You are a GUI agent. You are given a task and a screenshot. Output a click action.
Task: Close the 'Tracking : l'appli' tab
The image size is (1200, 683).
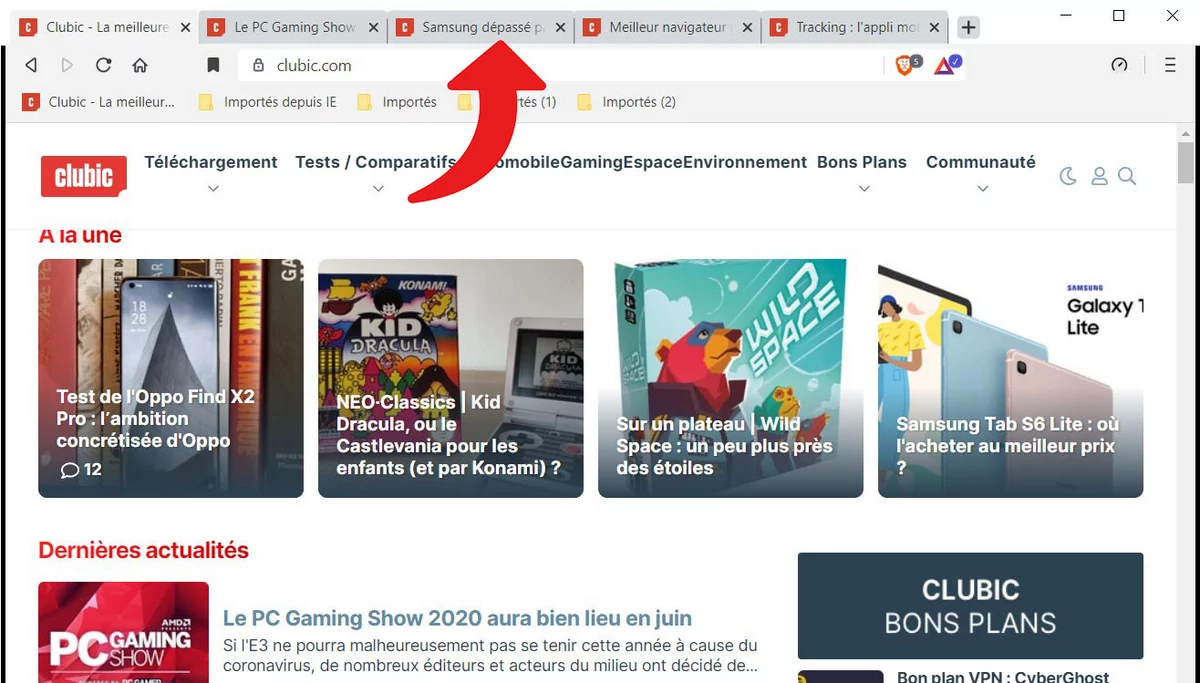(934, 28)
